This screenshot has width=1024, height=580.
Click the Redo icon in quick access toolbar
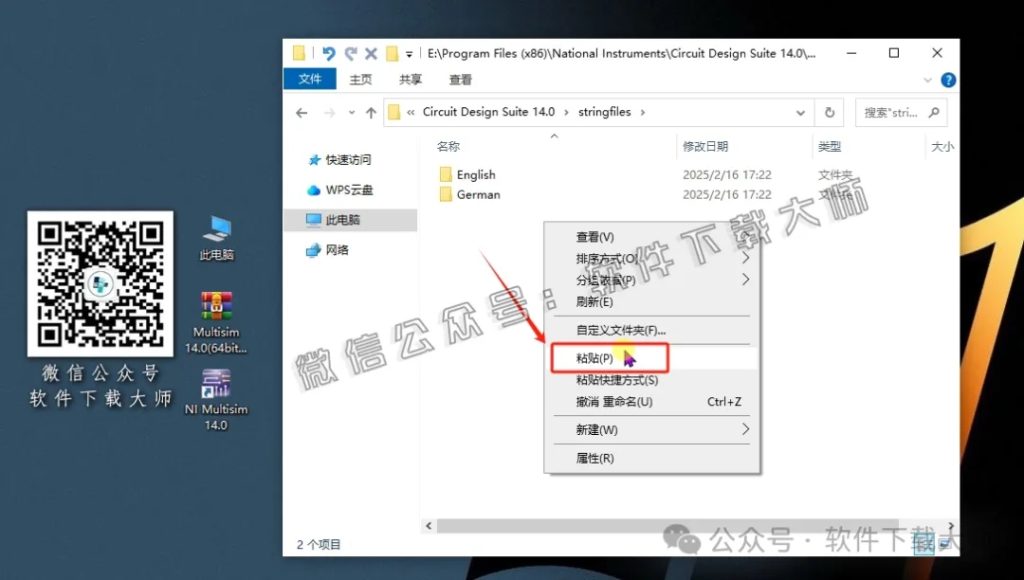coord(350,53)
